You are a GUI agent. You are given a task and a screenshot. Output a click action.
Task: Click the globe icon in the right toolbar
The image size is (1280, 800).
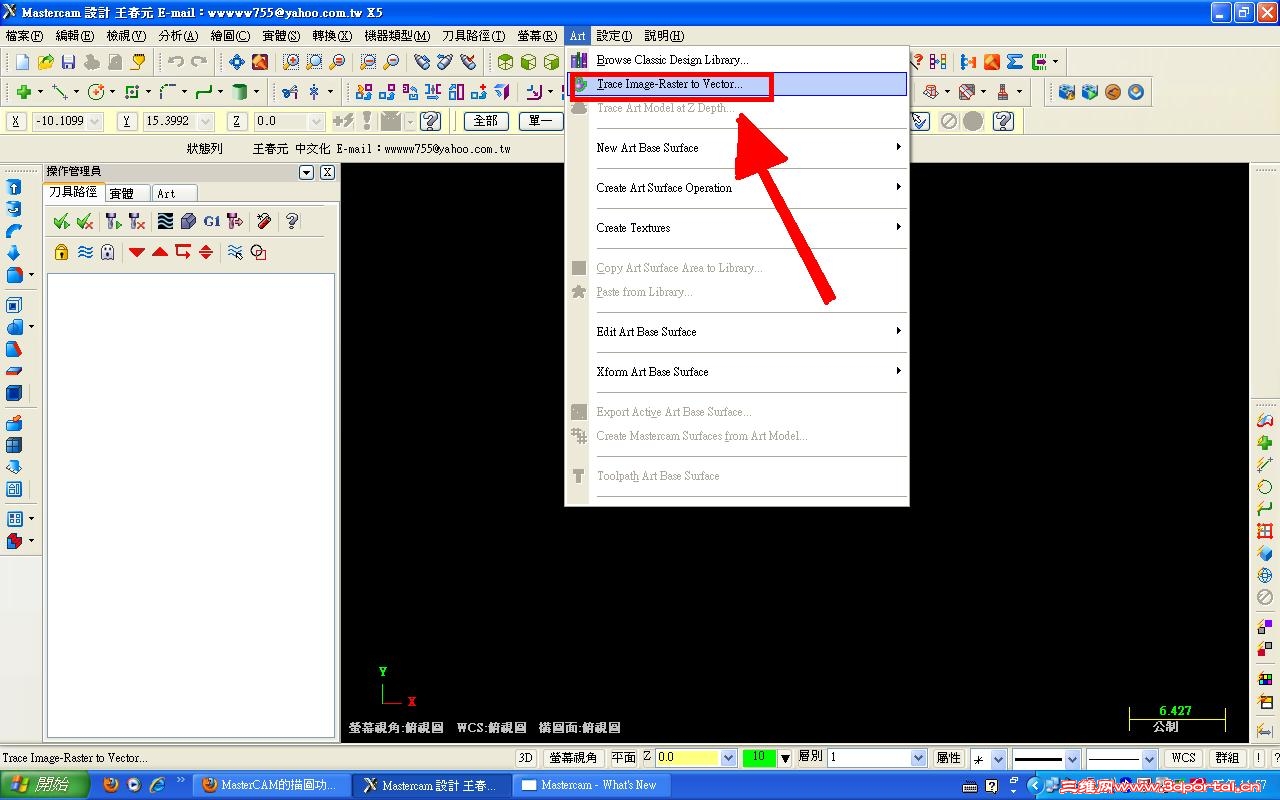tap(1265, 575)
